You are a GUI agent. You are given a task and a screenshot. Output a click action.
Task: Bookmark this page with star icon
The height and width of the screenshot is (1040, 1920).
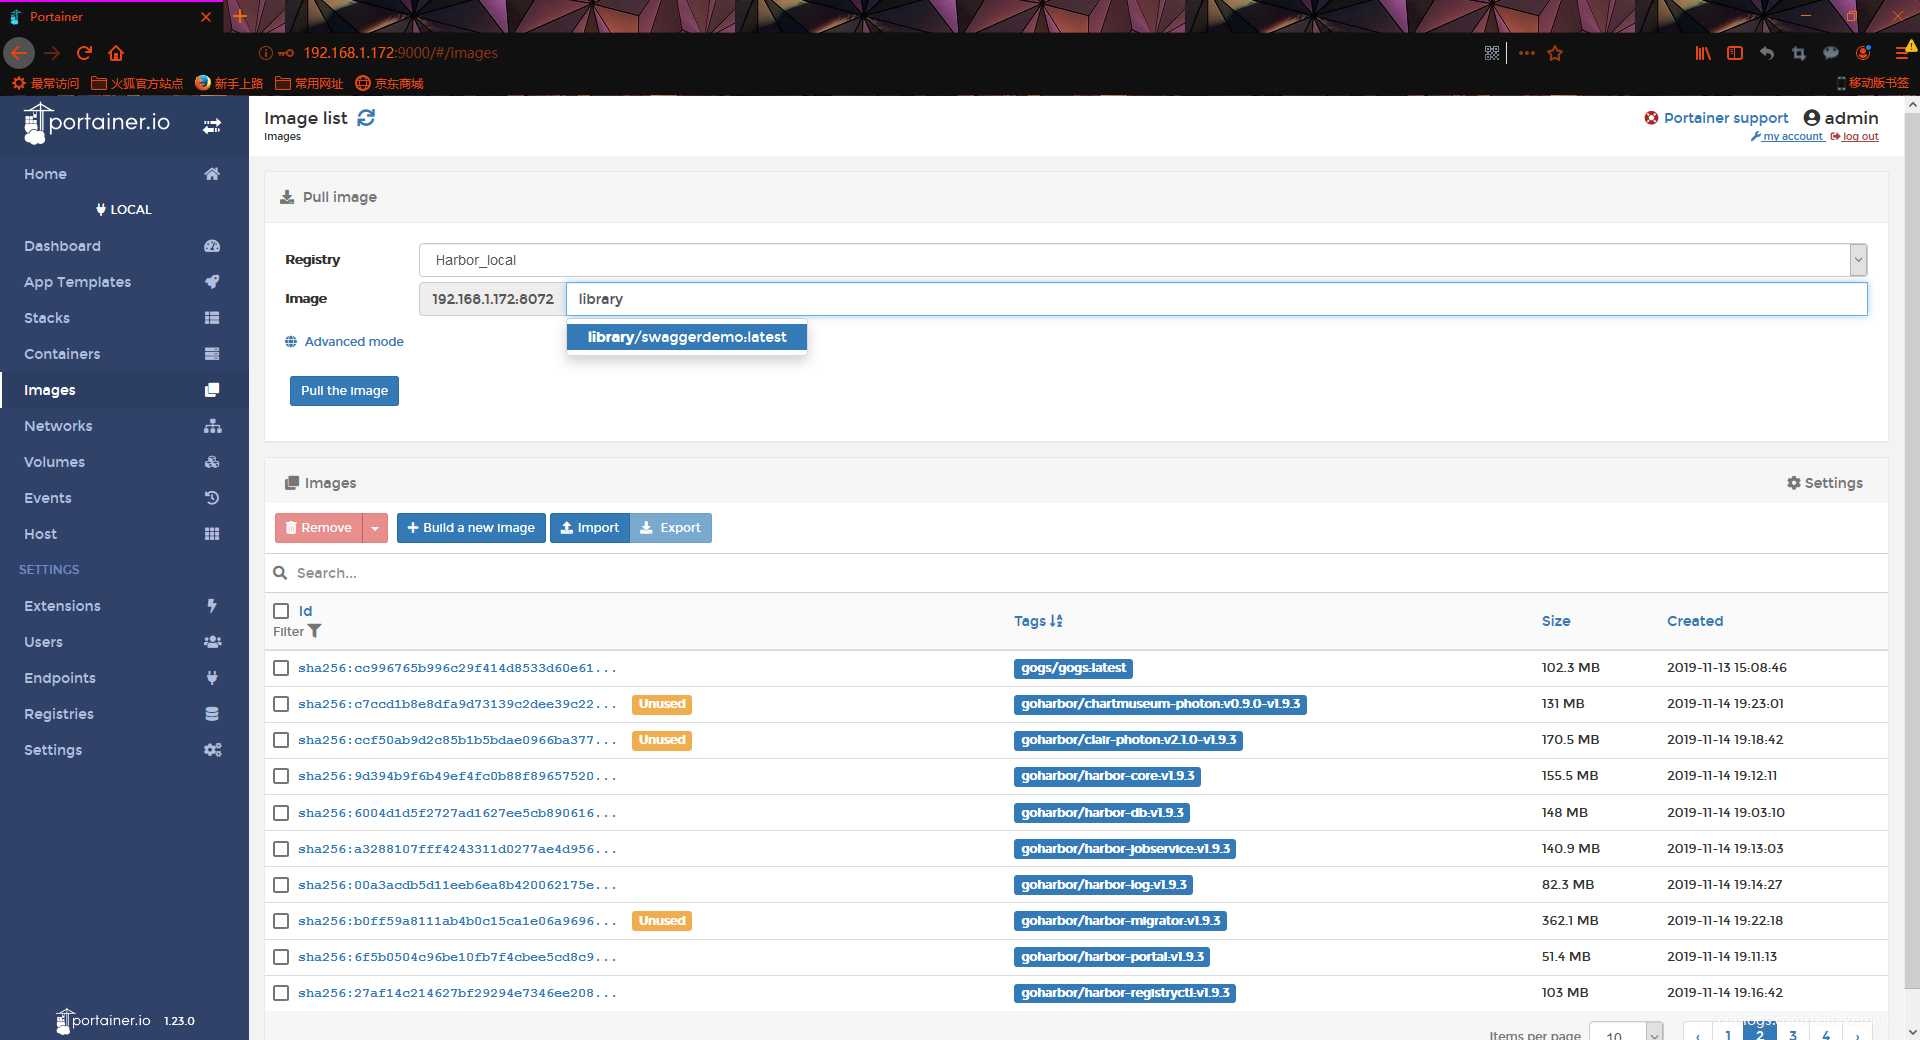tap(1555, 53)
